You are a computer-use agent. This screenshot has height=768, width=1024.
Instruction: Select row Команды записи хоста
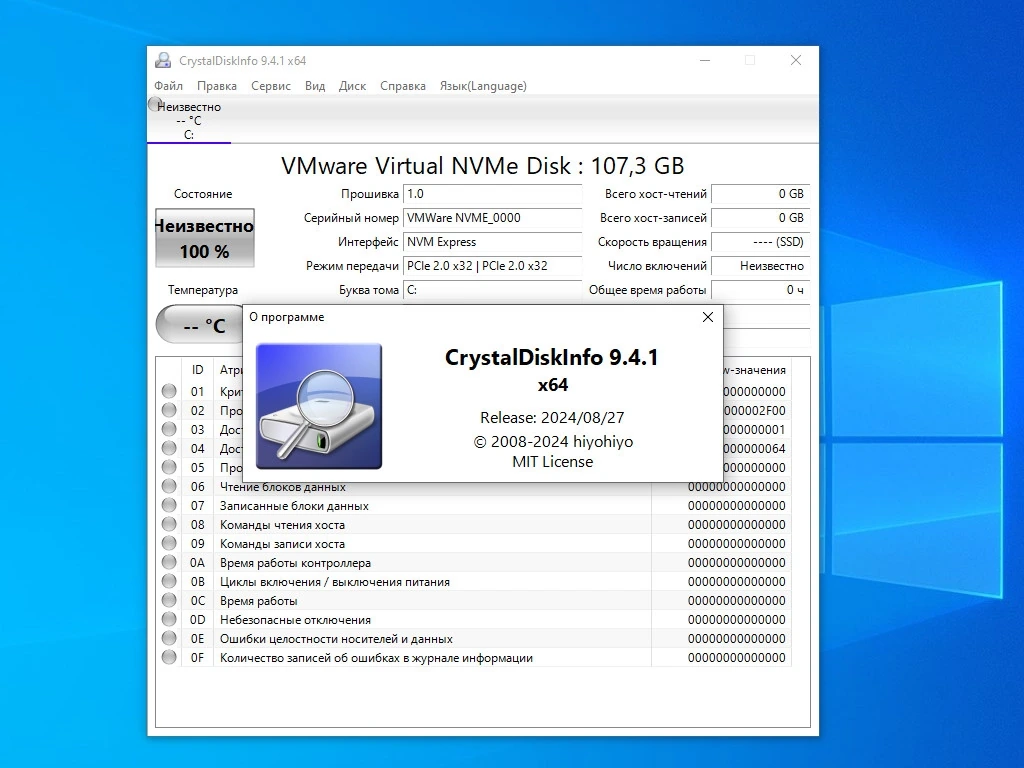coord(474,543)
